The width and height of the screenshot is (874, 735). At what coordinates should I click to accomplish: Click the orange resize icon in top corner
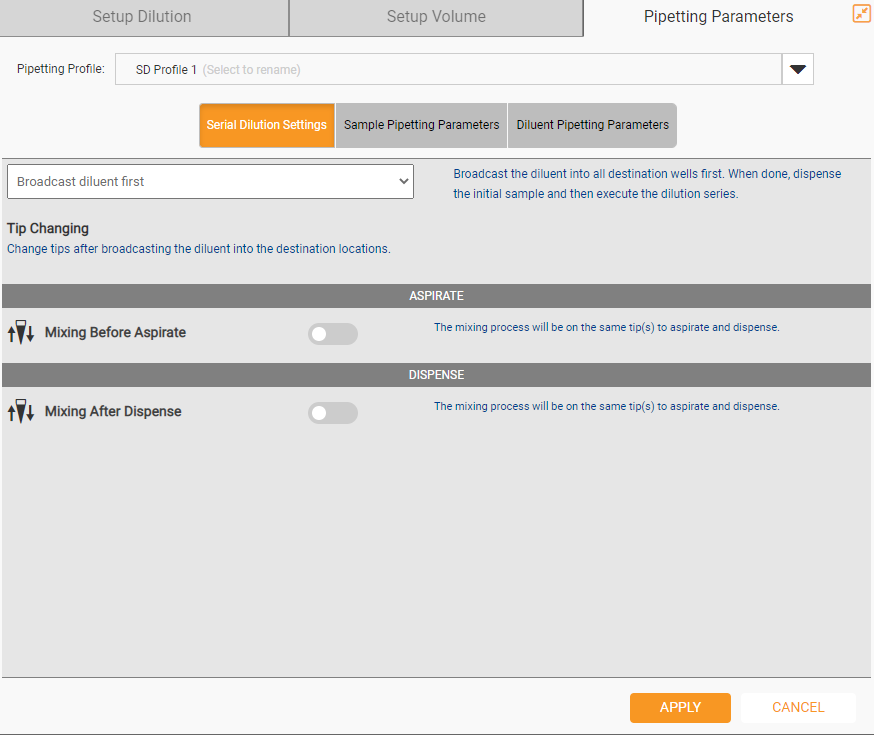(861, 14)
